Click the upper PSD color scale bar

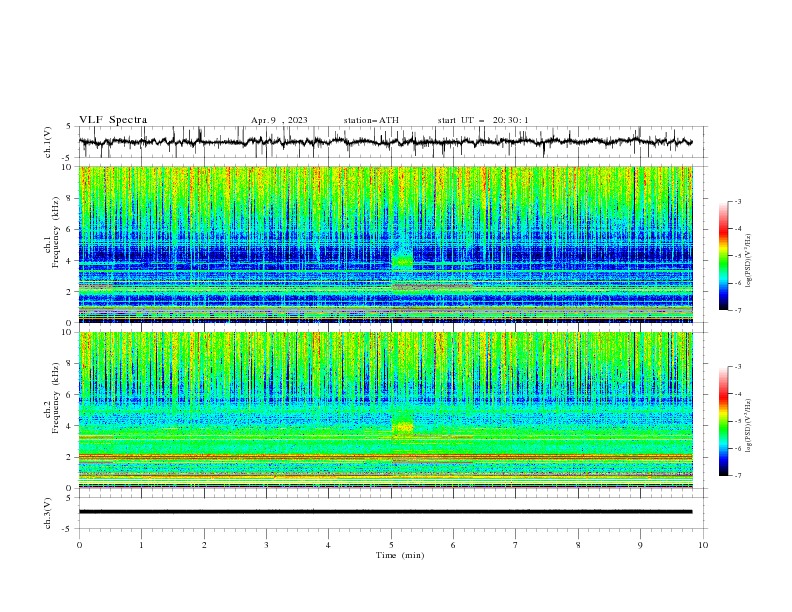723,256
